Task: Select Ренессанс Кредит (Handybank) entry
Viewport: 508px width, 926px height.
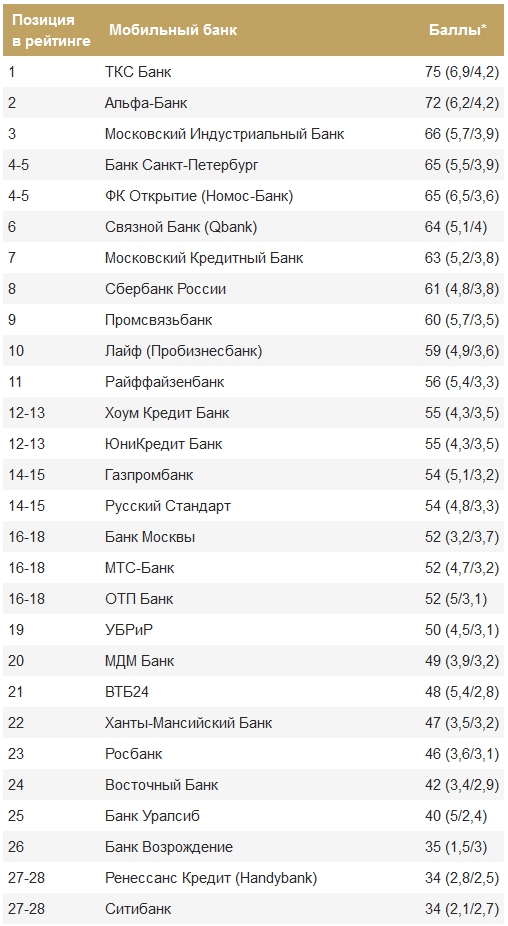Action: tap(211, 878)
